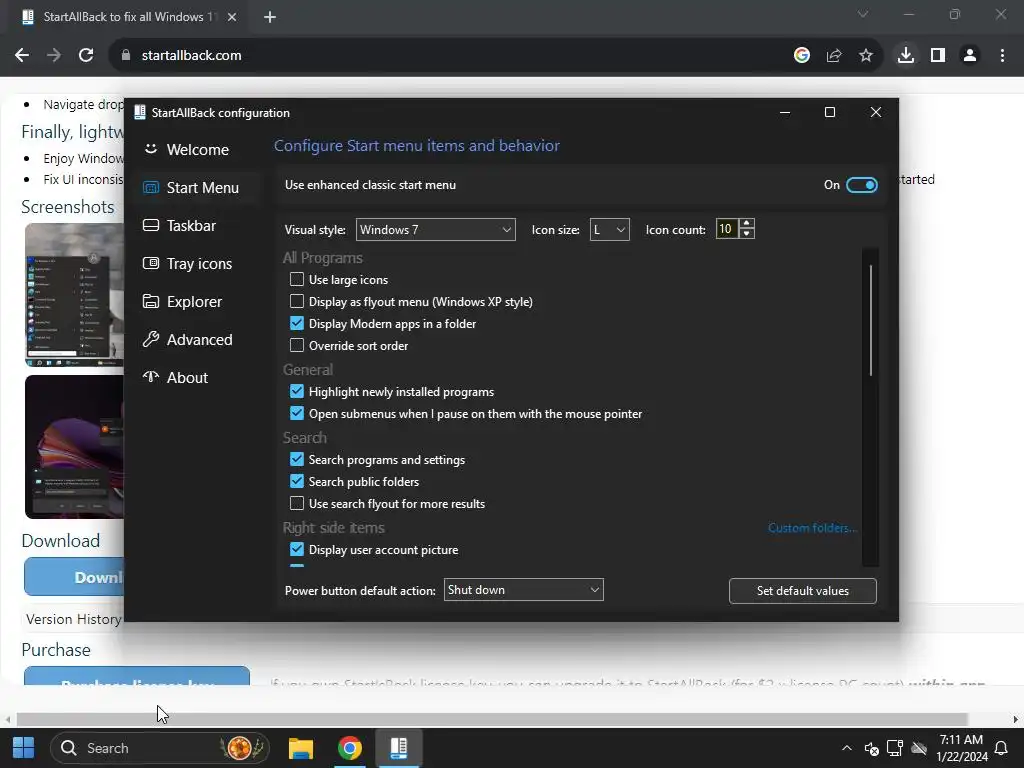This screenshot has height=768, width=1024.
Task: Uncheck Open submenus on mouse pause
Action: (296, 413)
